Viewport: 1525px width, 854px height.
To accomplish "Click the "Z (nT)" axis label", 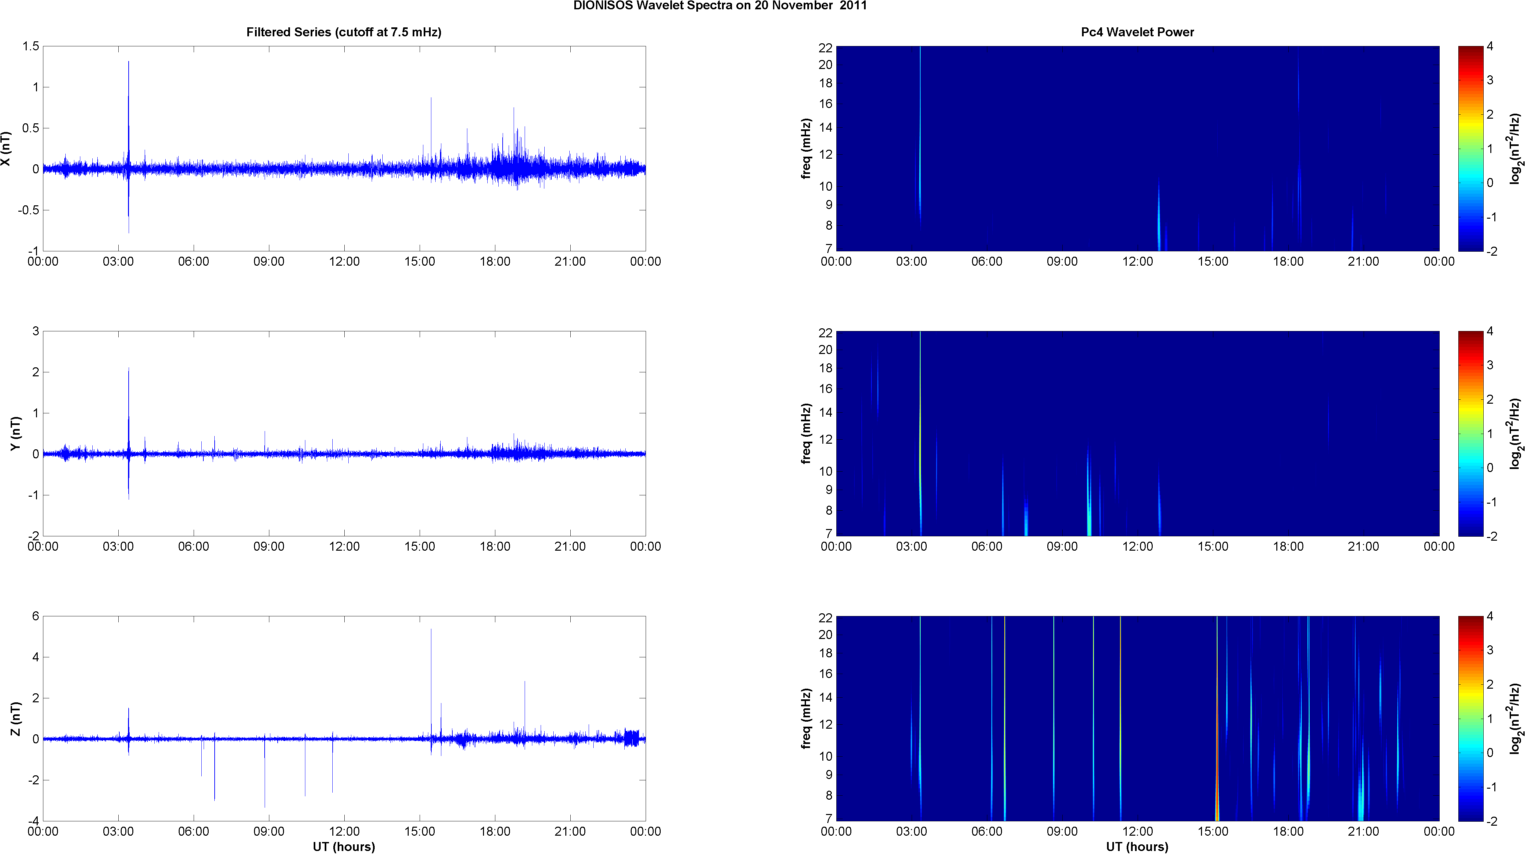I will [x=15, y=719].
